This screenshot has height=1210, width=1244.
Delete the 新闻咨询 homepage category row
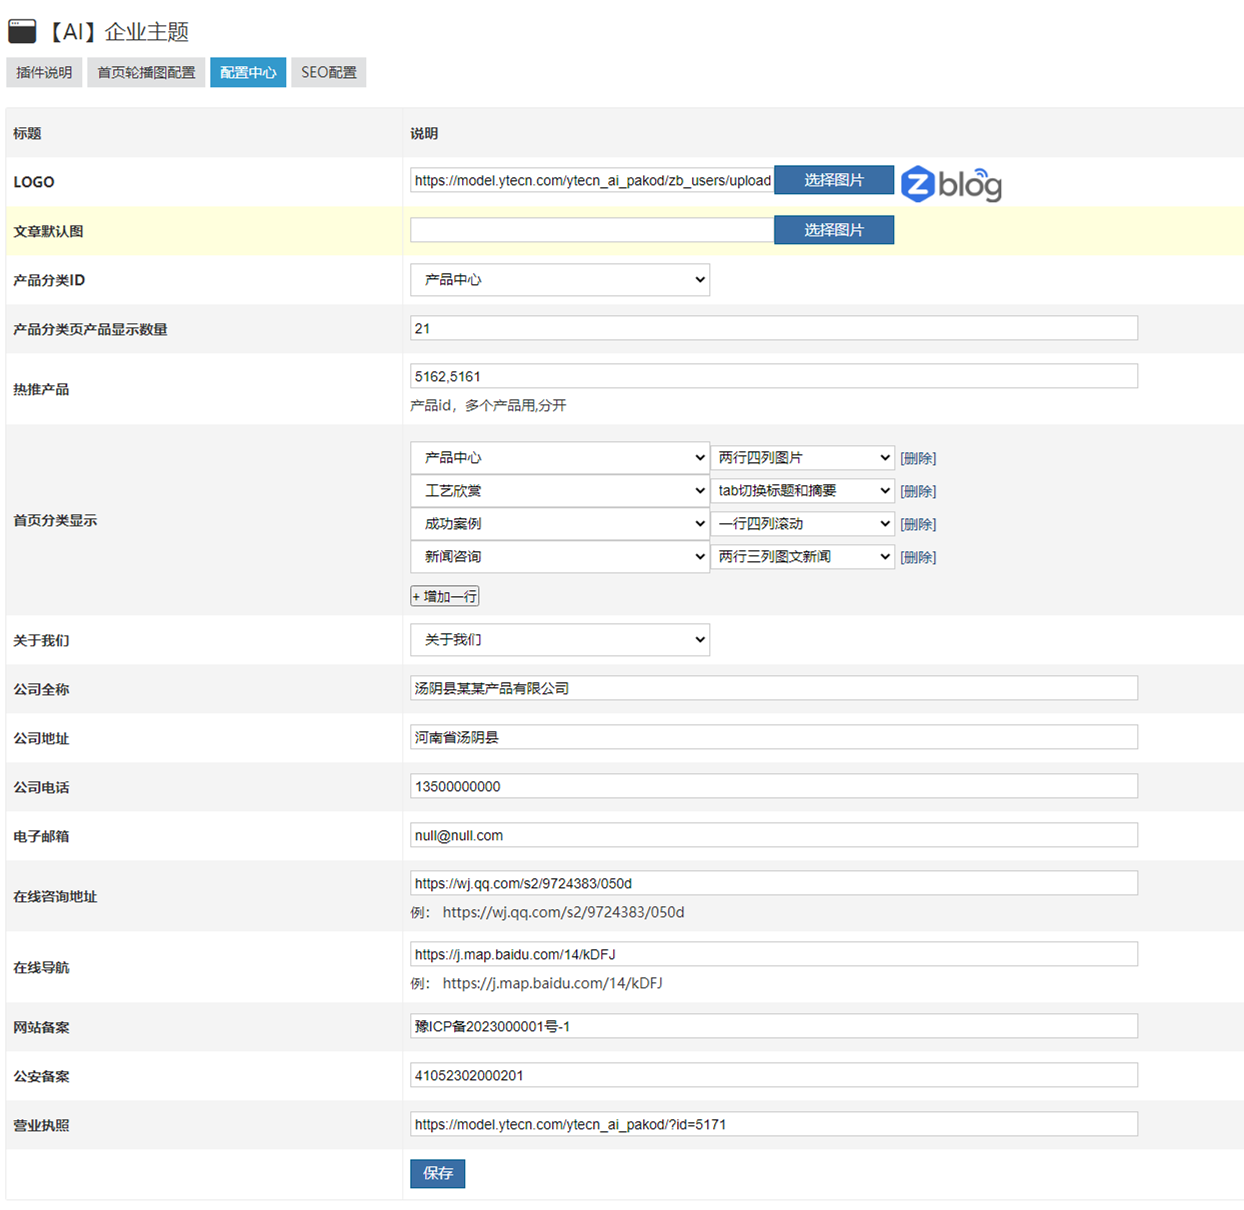coord(918,558)
